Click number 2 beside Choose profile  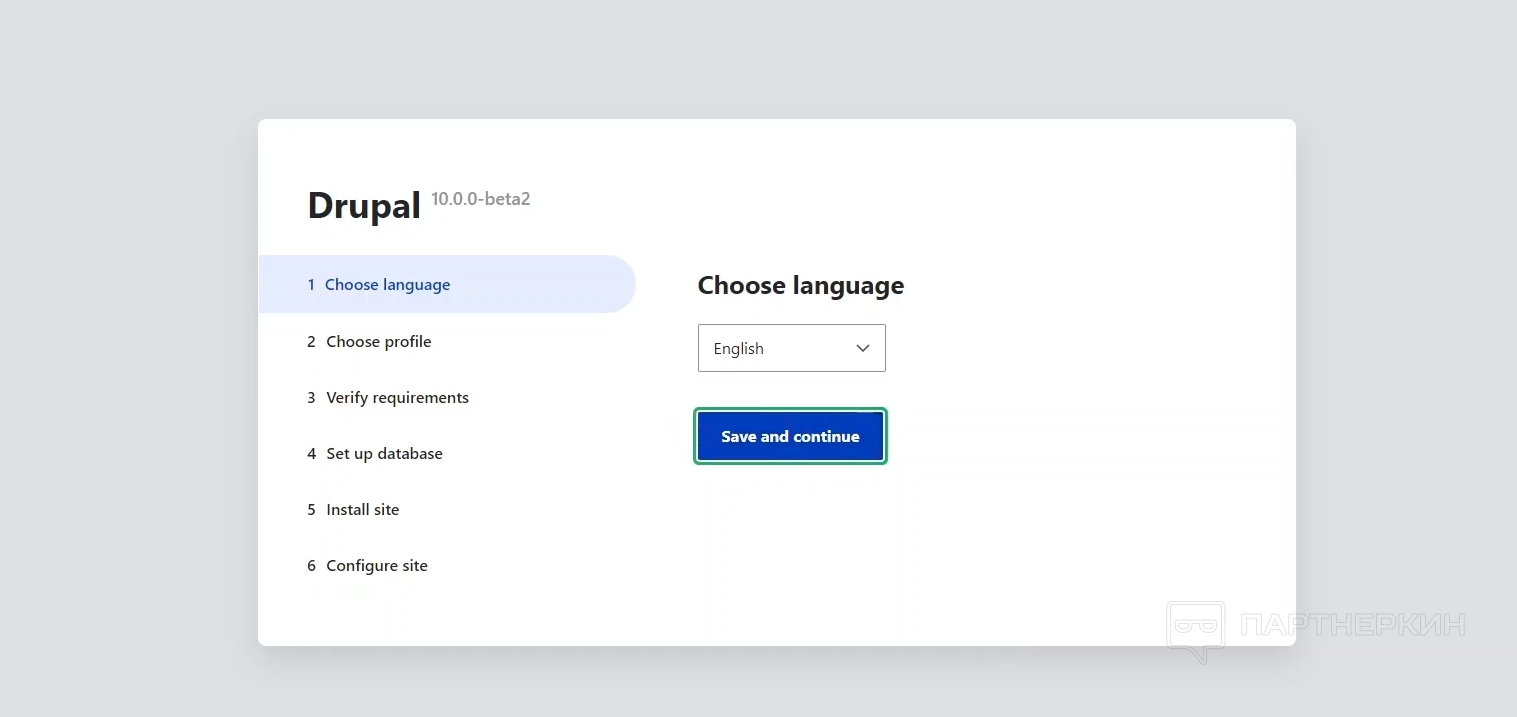[x=311, y=342]
